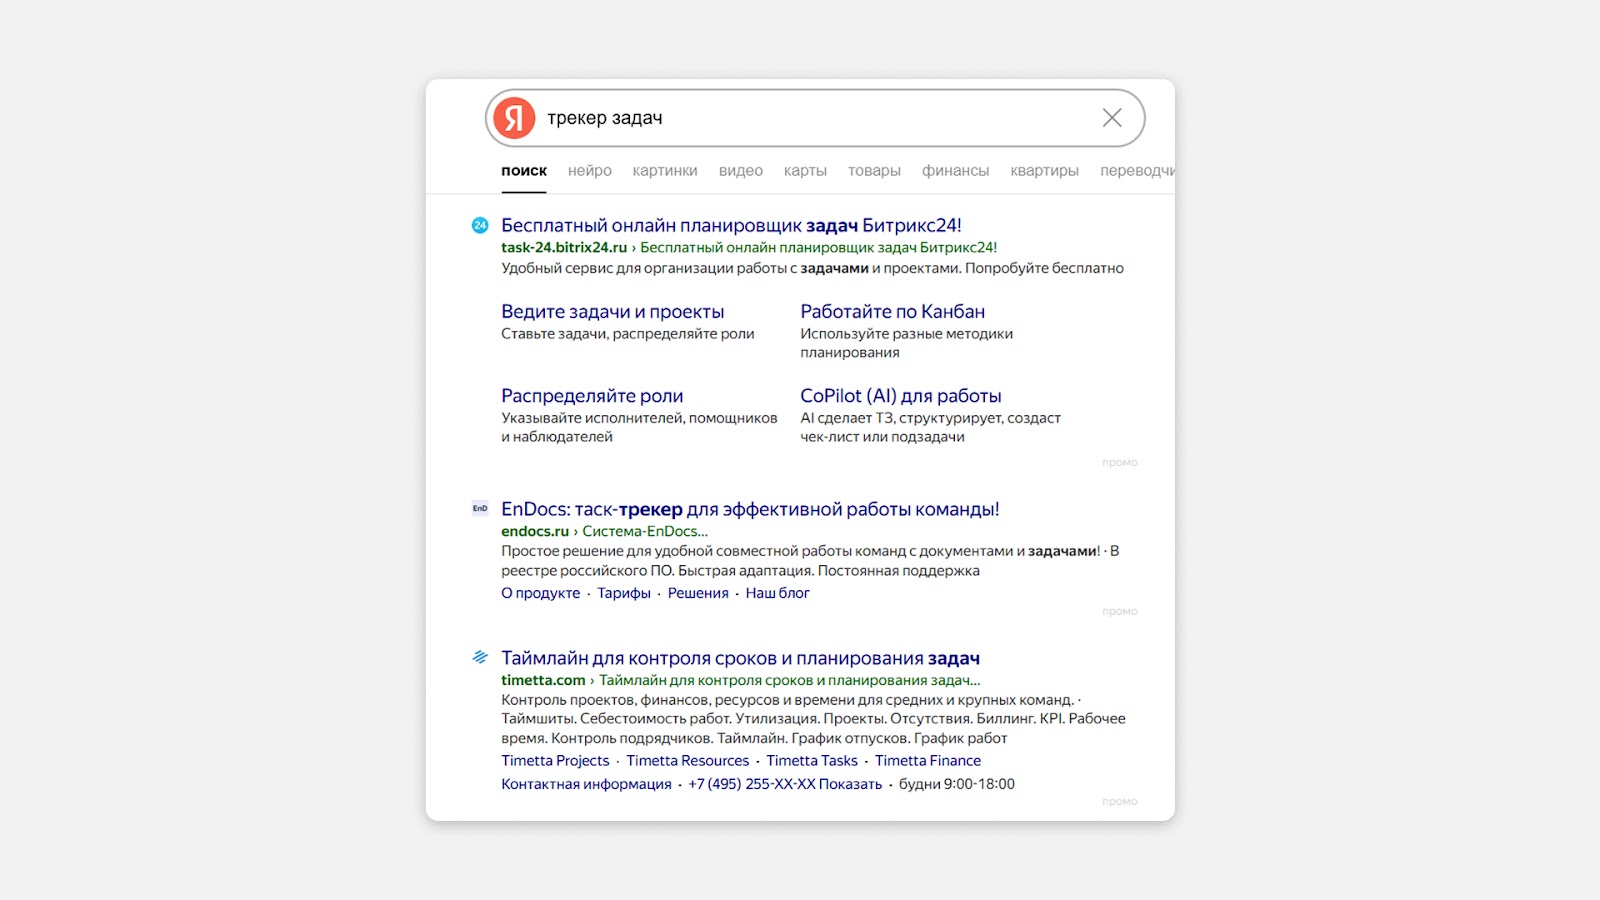Focus the search field containing трекер задач
Screen dimensions: 1600x900
point(815,118)
